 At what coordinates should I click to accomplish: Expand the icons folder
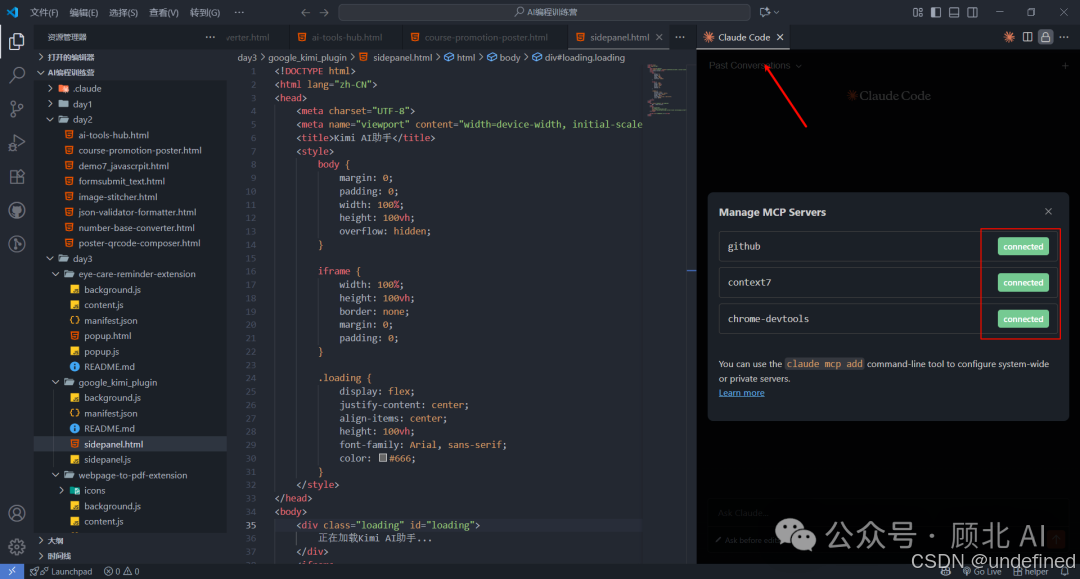point(130,490)
